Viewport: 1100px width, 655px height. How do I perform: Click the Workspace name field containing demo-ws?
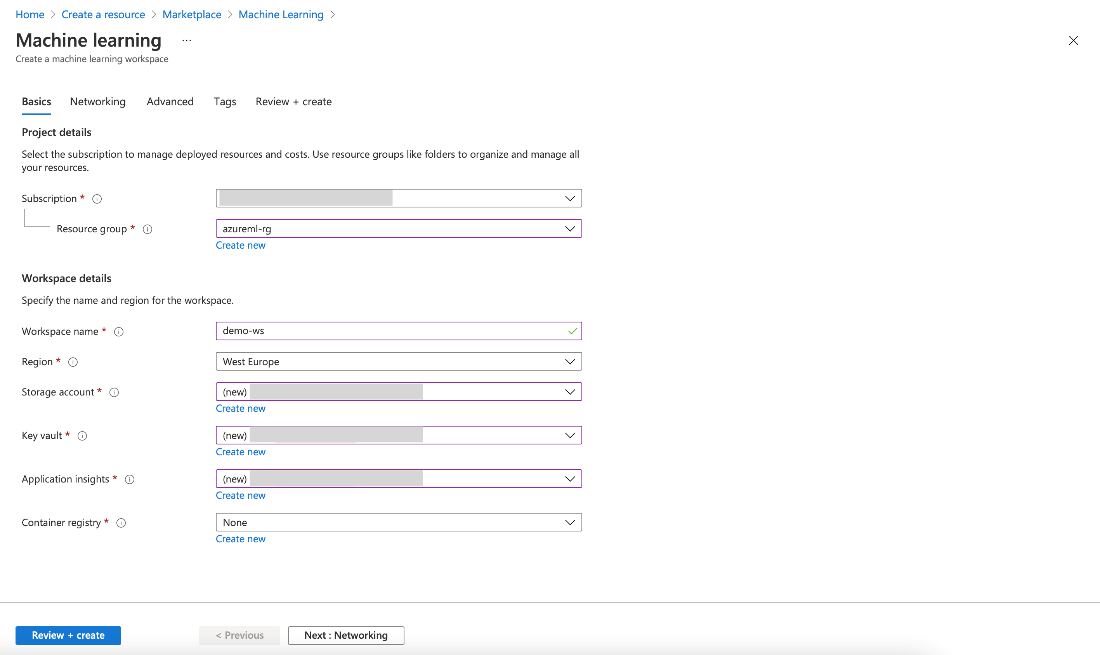[x=398, y=331]
